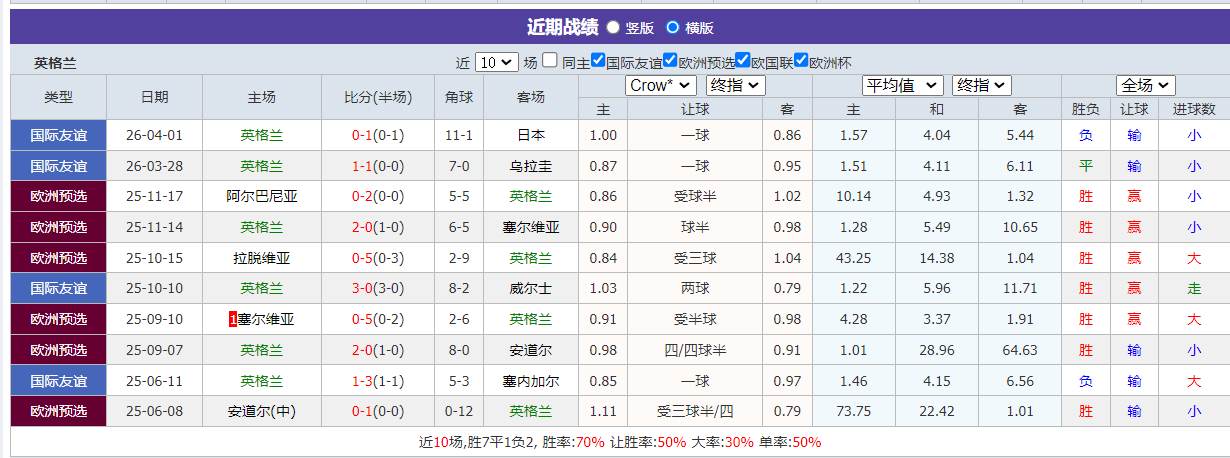Image resolution: width=1230 pixels, height=458 pixels.
Task: Open the 平均值 dropdown
Action: (903, 86)
